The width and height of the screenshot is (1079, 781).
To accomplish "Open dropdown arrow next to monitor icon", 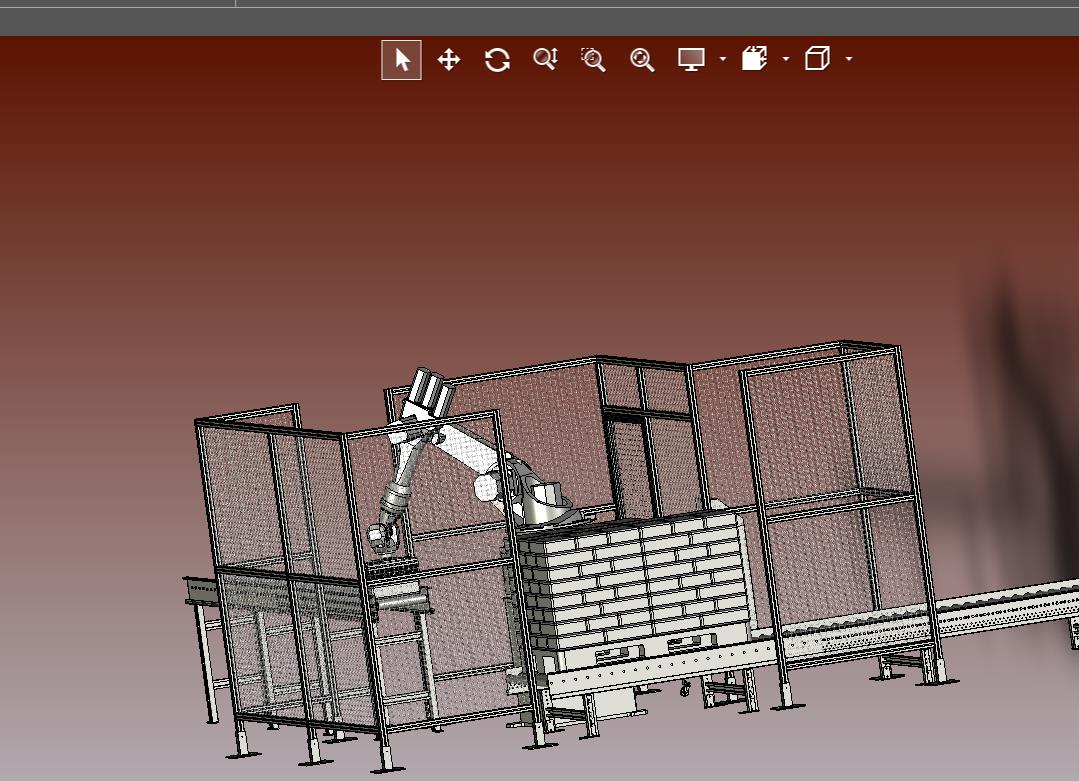I will click(x=723, y=59).
